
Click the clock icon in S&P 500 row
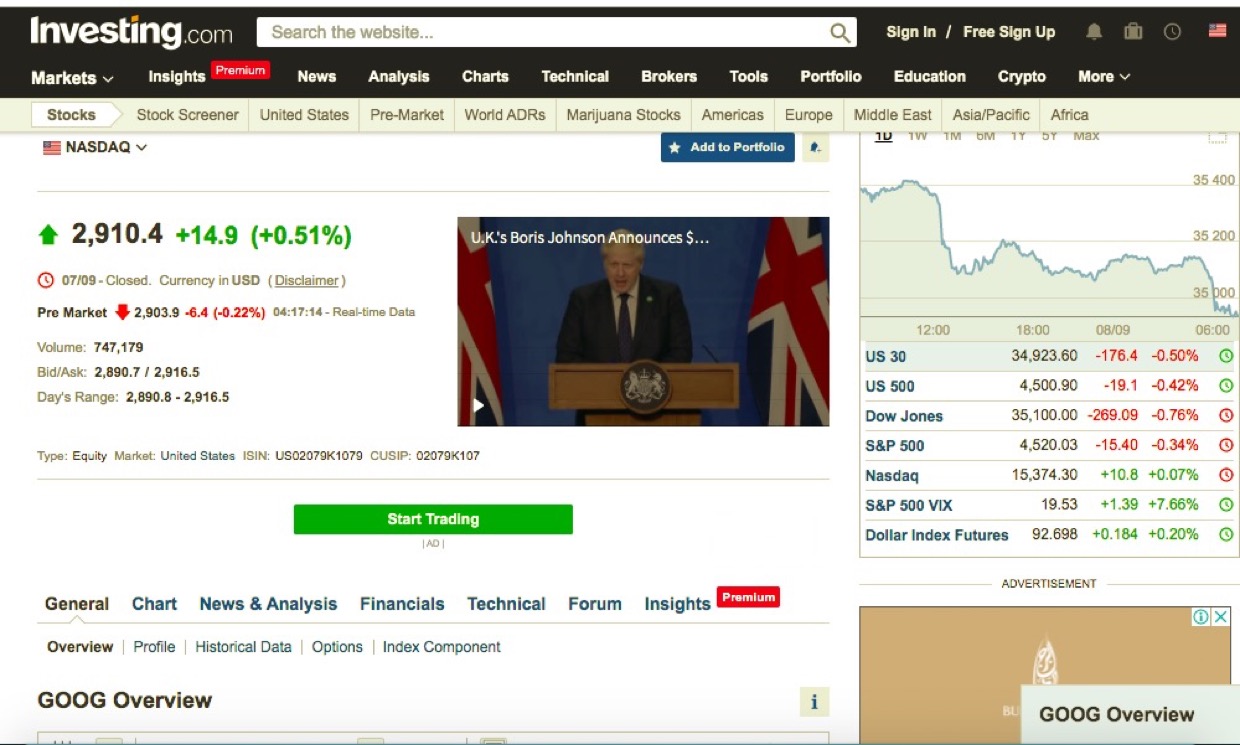pyautogui.click(x=1226, y=446)
